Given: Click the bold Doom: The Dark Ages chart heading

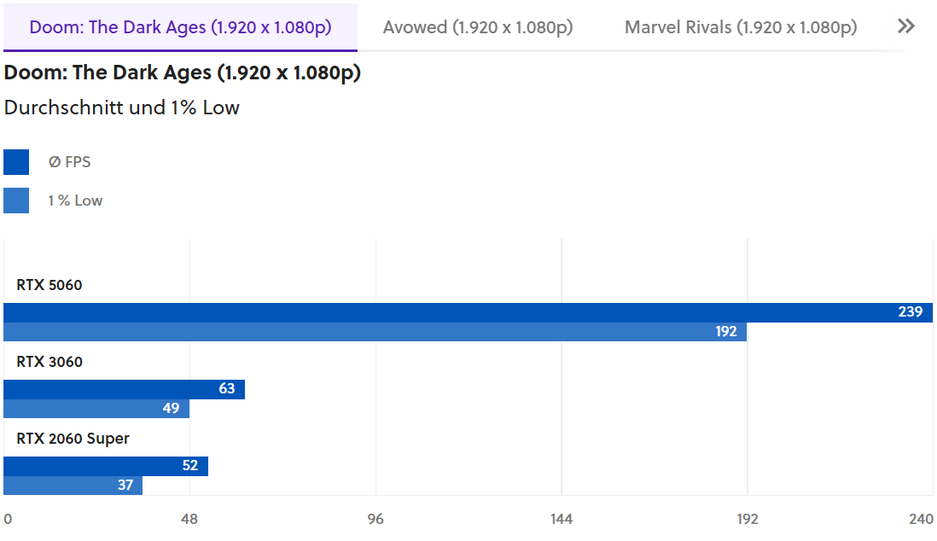Looking at the screenshot, I should 183,72.
